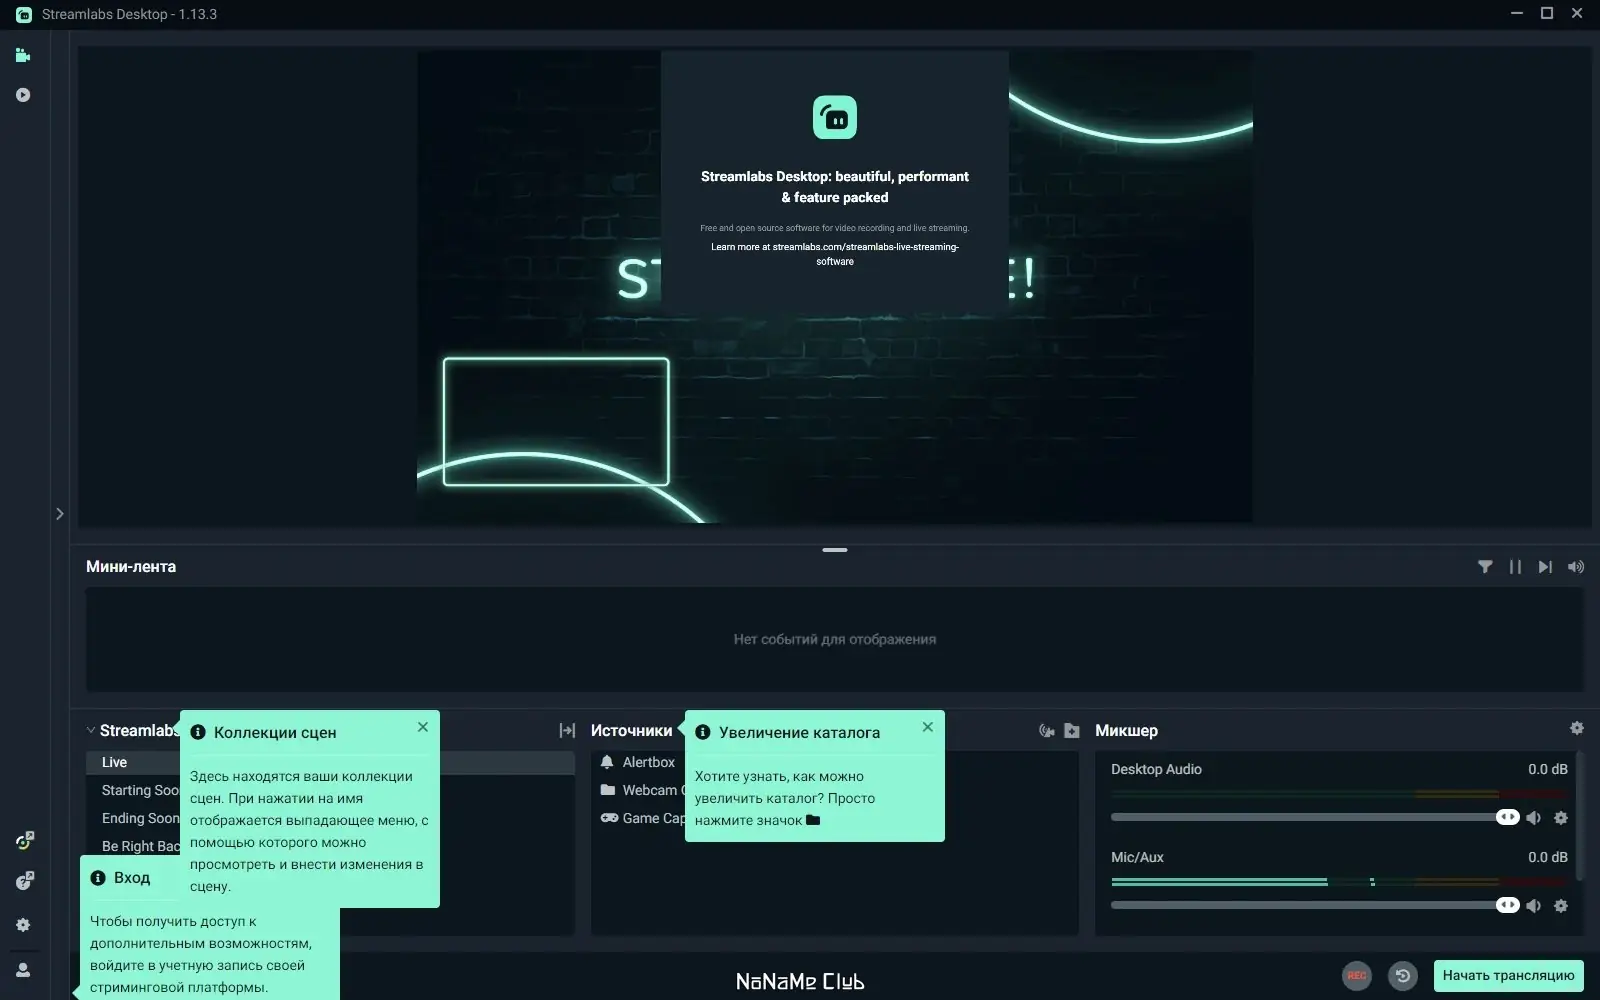Toggle studio mode icon in sources header
This screenshot has width=1600, height=1000.
(x=1047, y=731)
